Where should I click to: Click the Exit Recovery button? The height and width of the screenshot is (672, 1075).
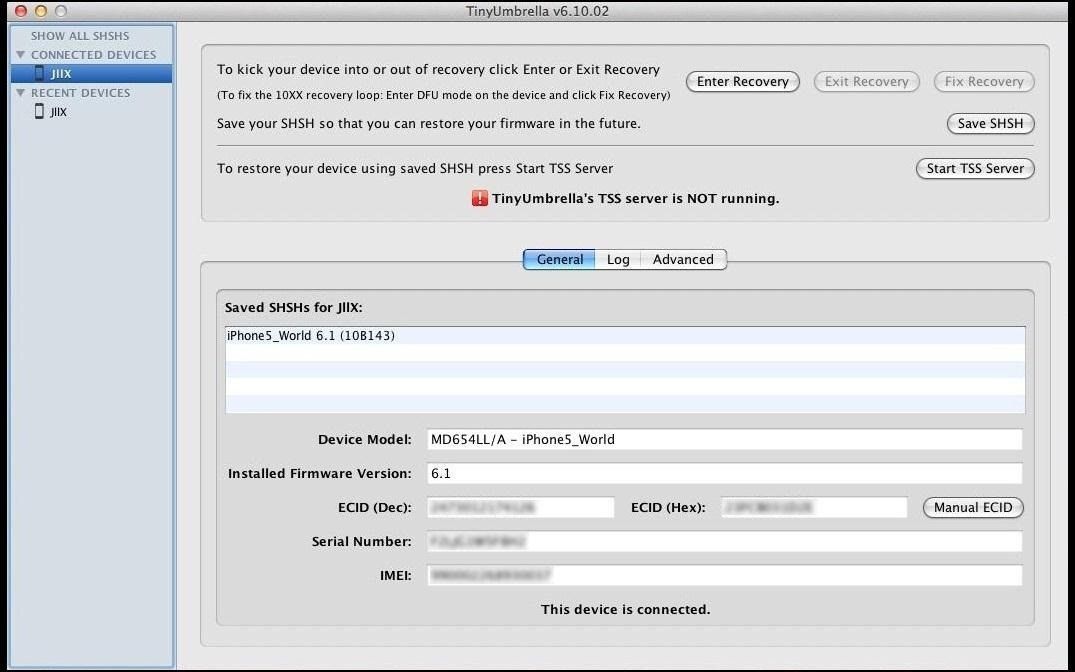pyautogui.click(x=866, y=81)
